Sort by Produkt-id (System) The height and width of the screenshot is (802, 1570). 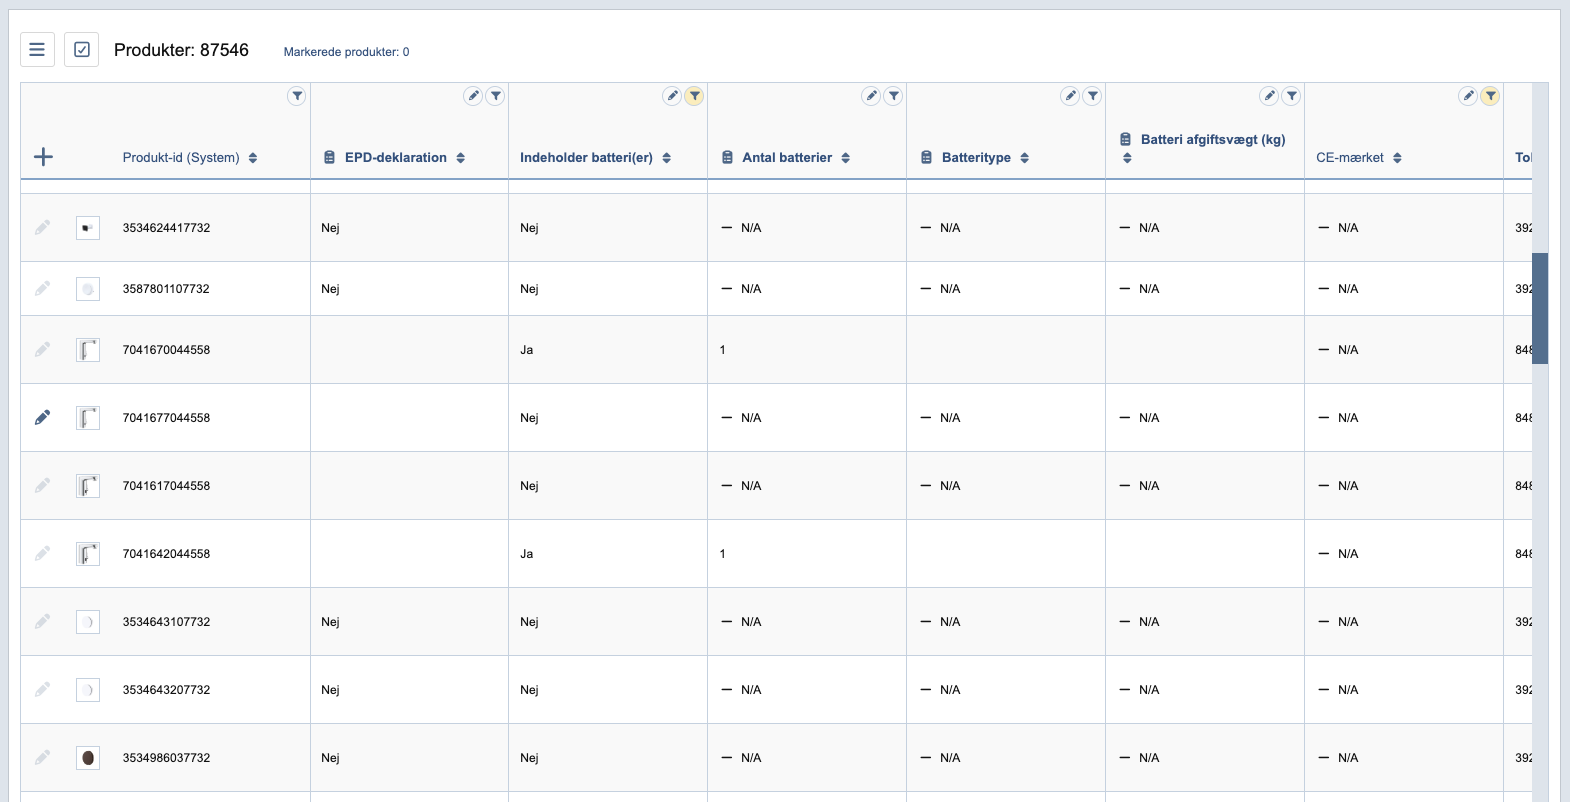253,158
